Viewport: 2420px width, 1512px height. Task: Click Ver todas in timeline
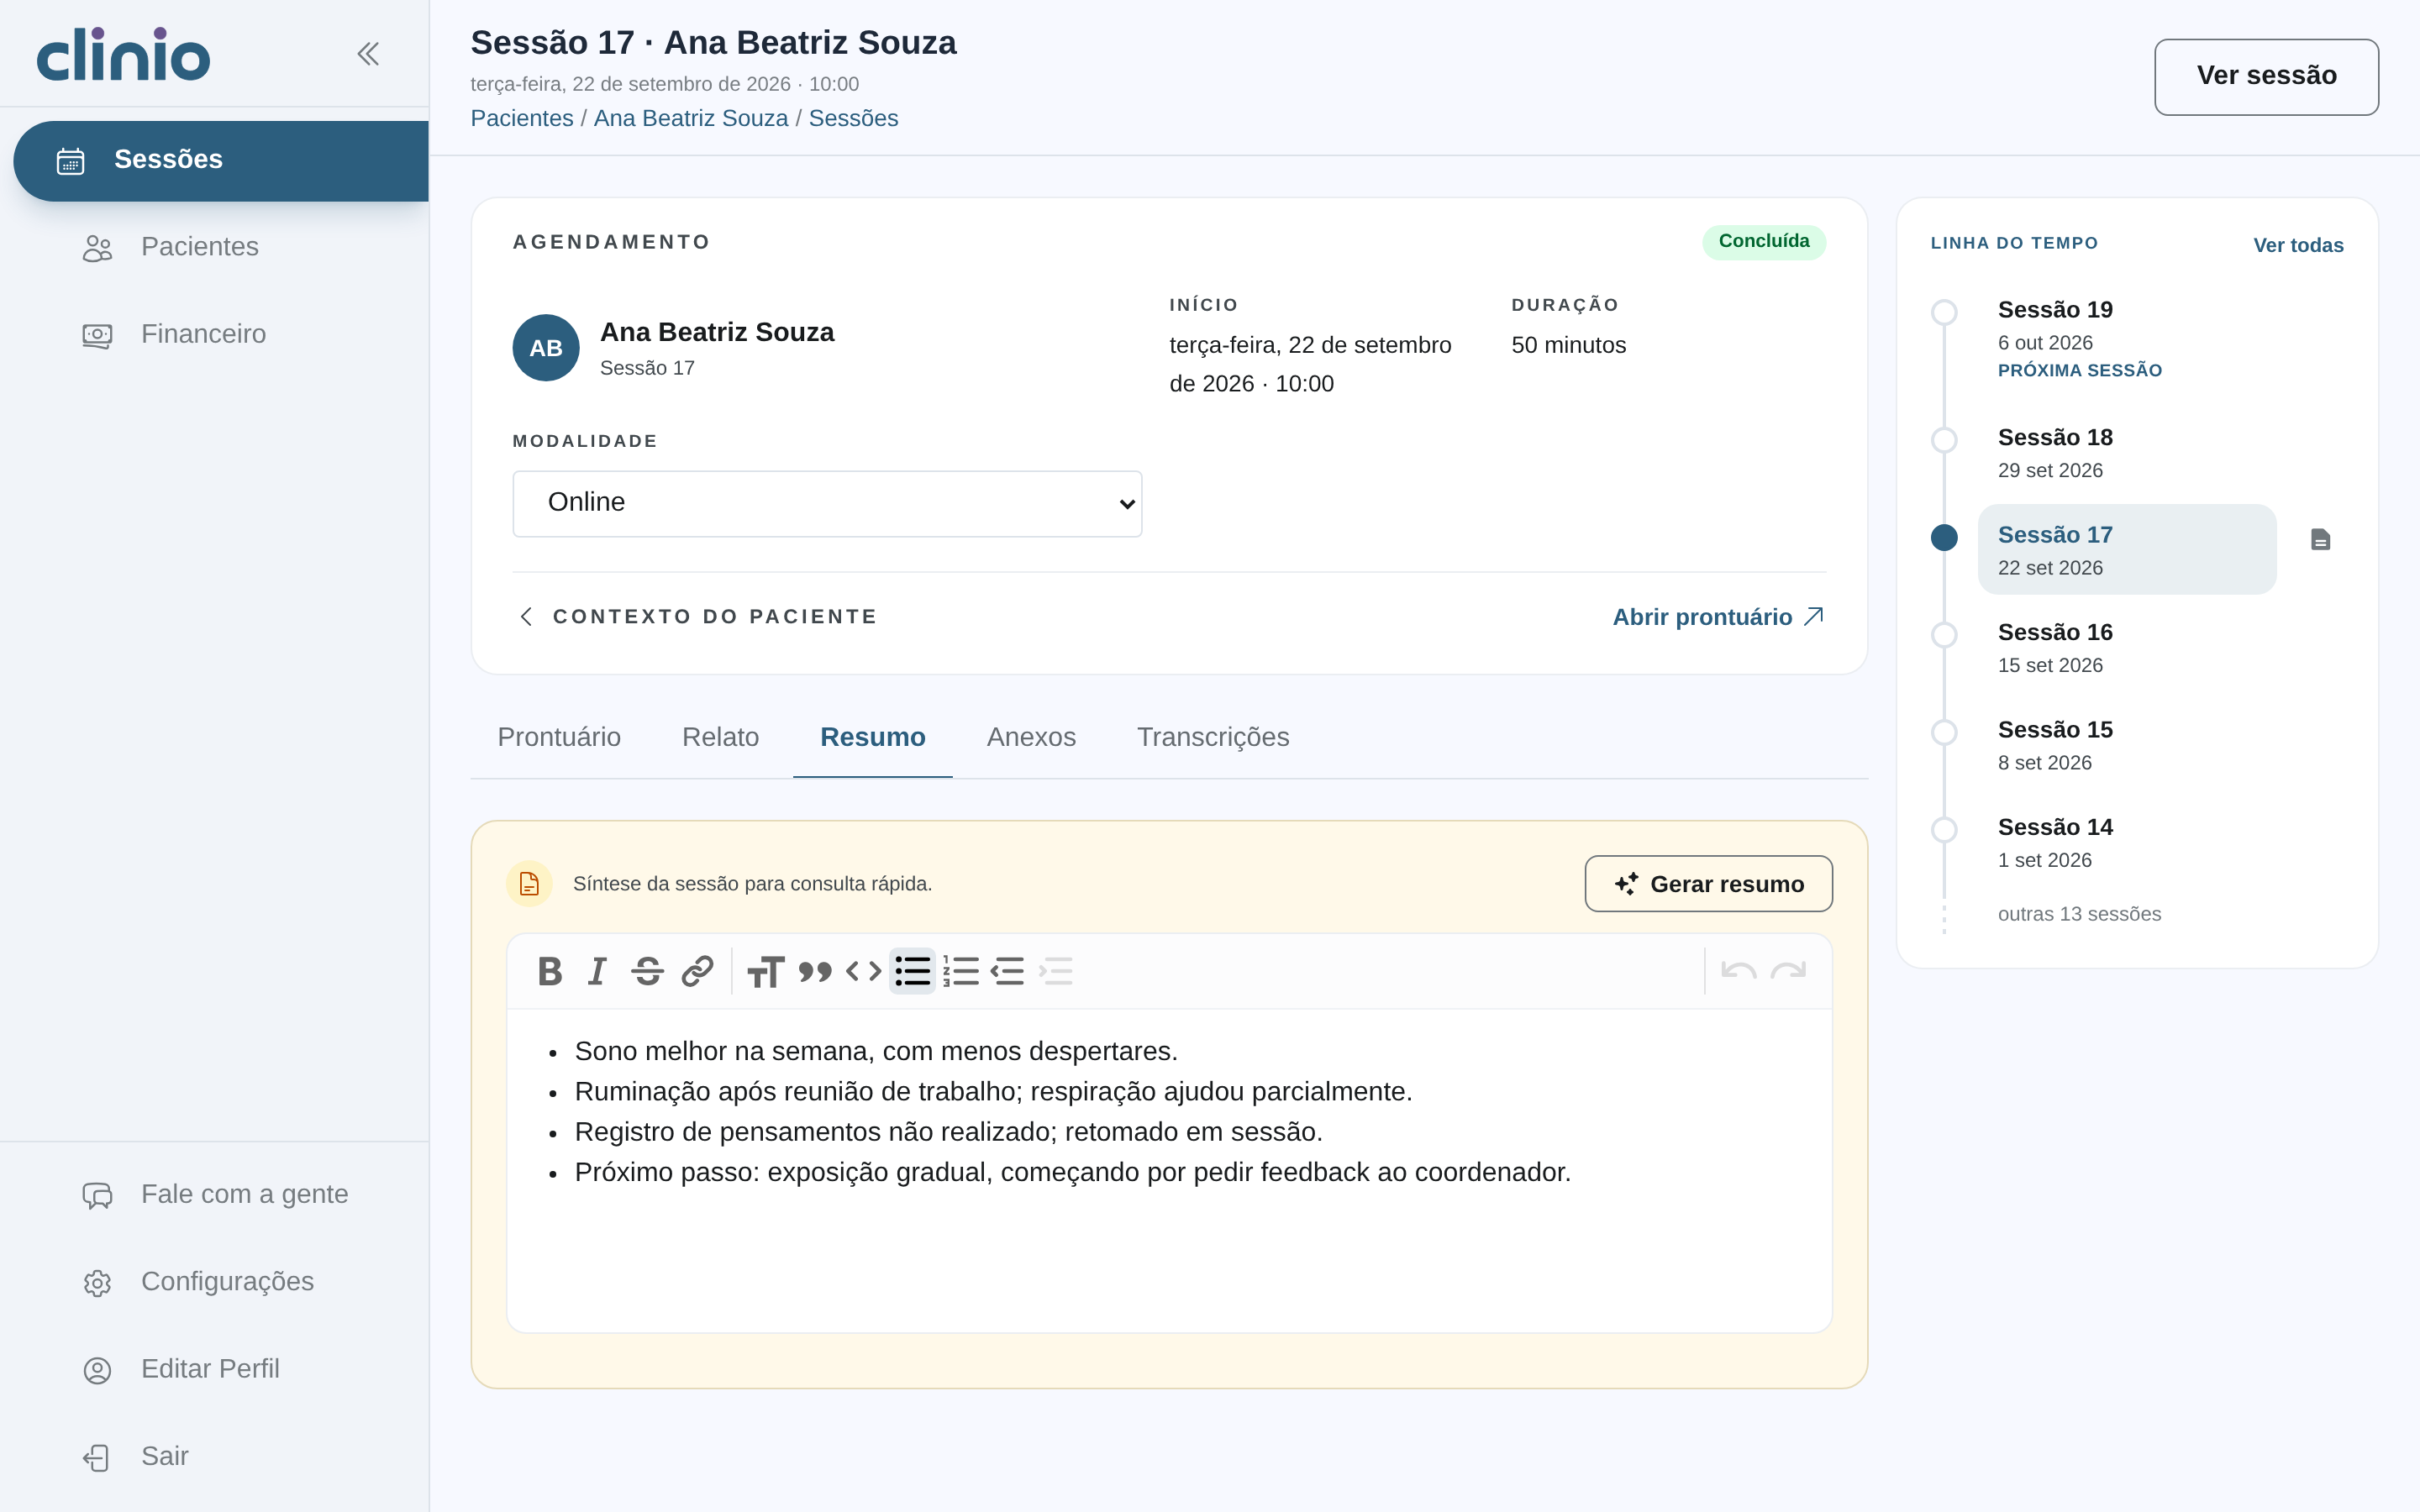click(2298, 245)
